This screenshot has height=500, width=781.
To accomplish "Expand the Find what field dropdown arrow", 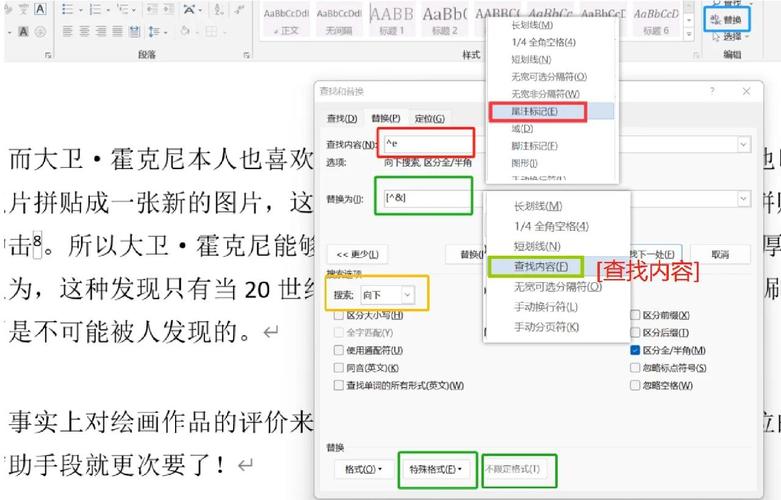I will click(x=743, y=144).
